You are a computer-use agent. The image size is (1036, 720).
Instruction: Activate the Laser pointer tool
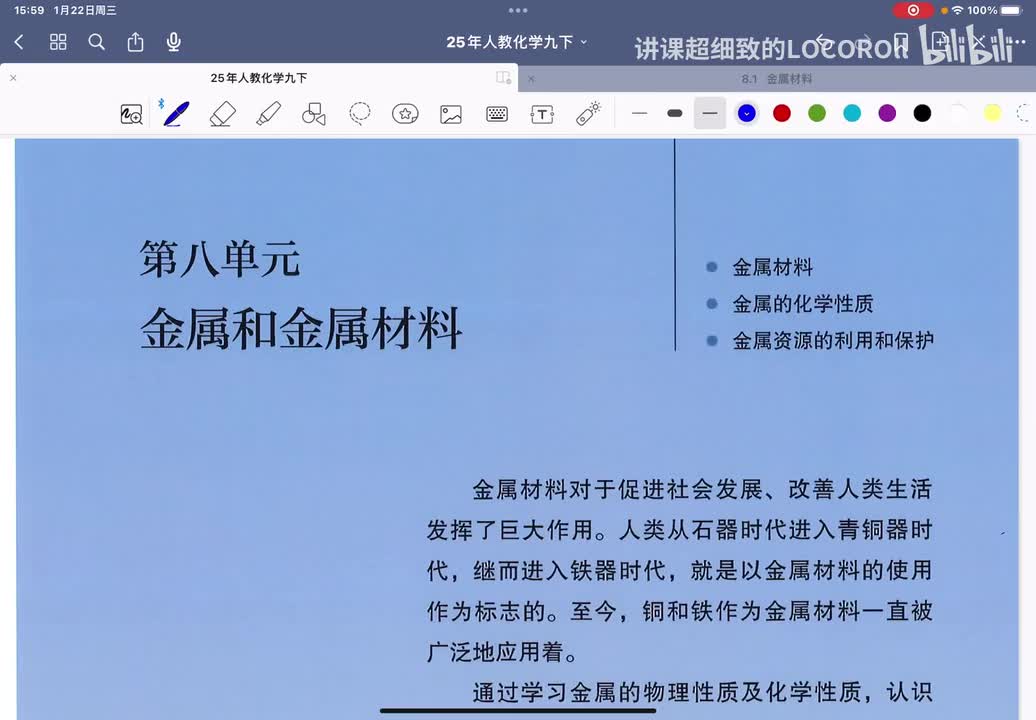[588, 114]
